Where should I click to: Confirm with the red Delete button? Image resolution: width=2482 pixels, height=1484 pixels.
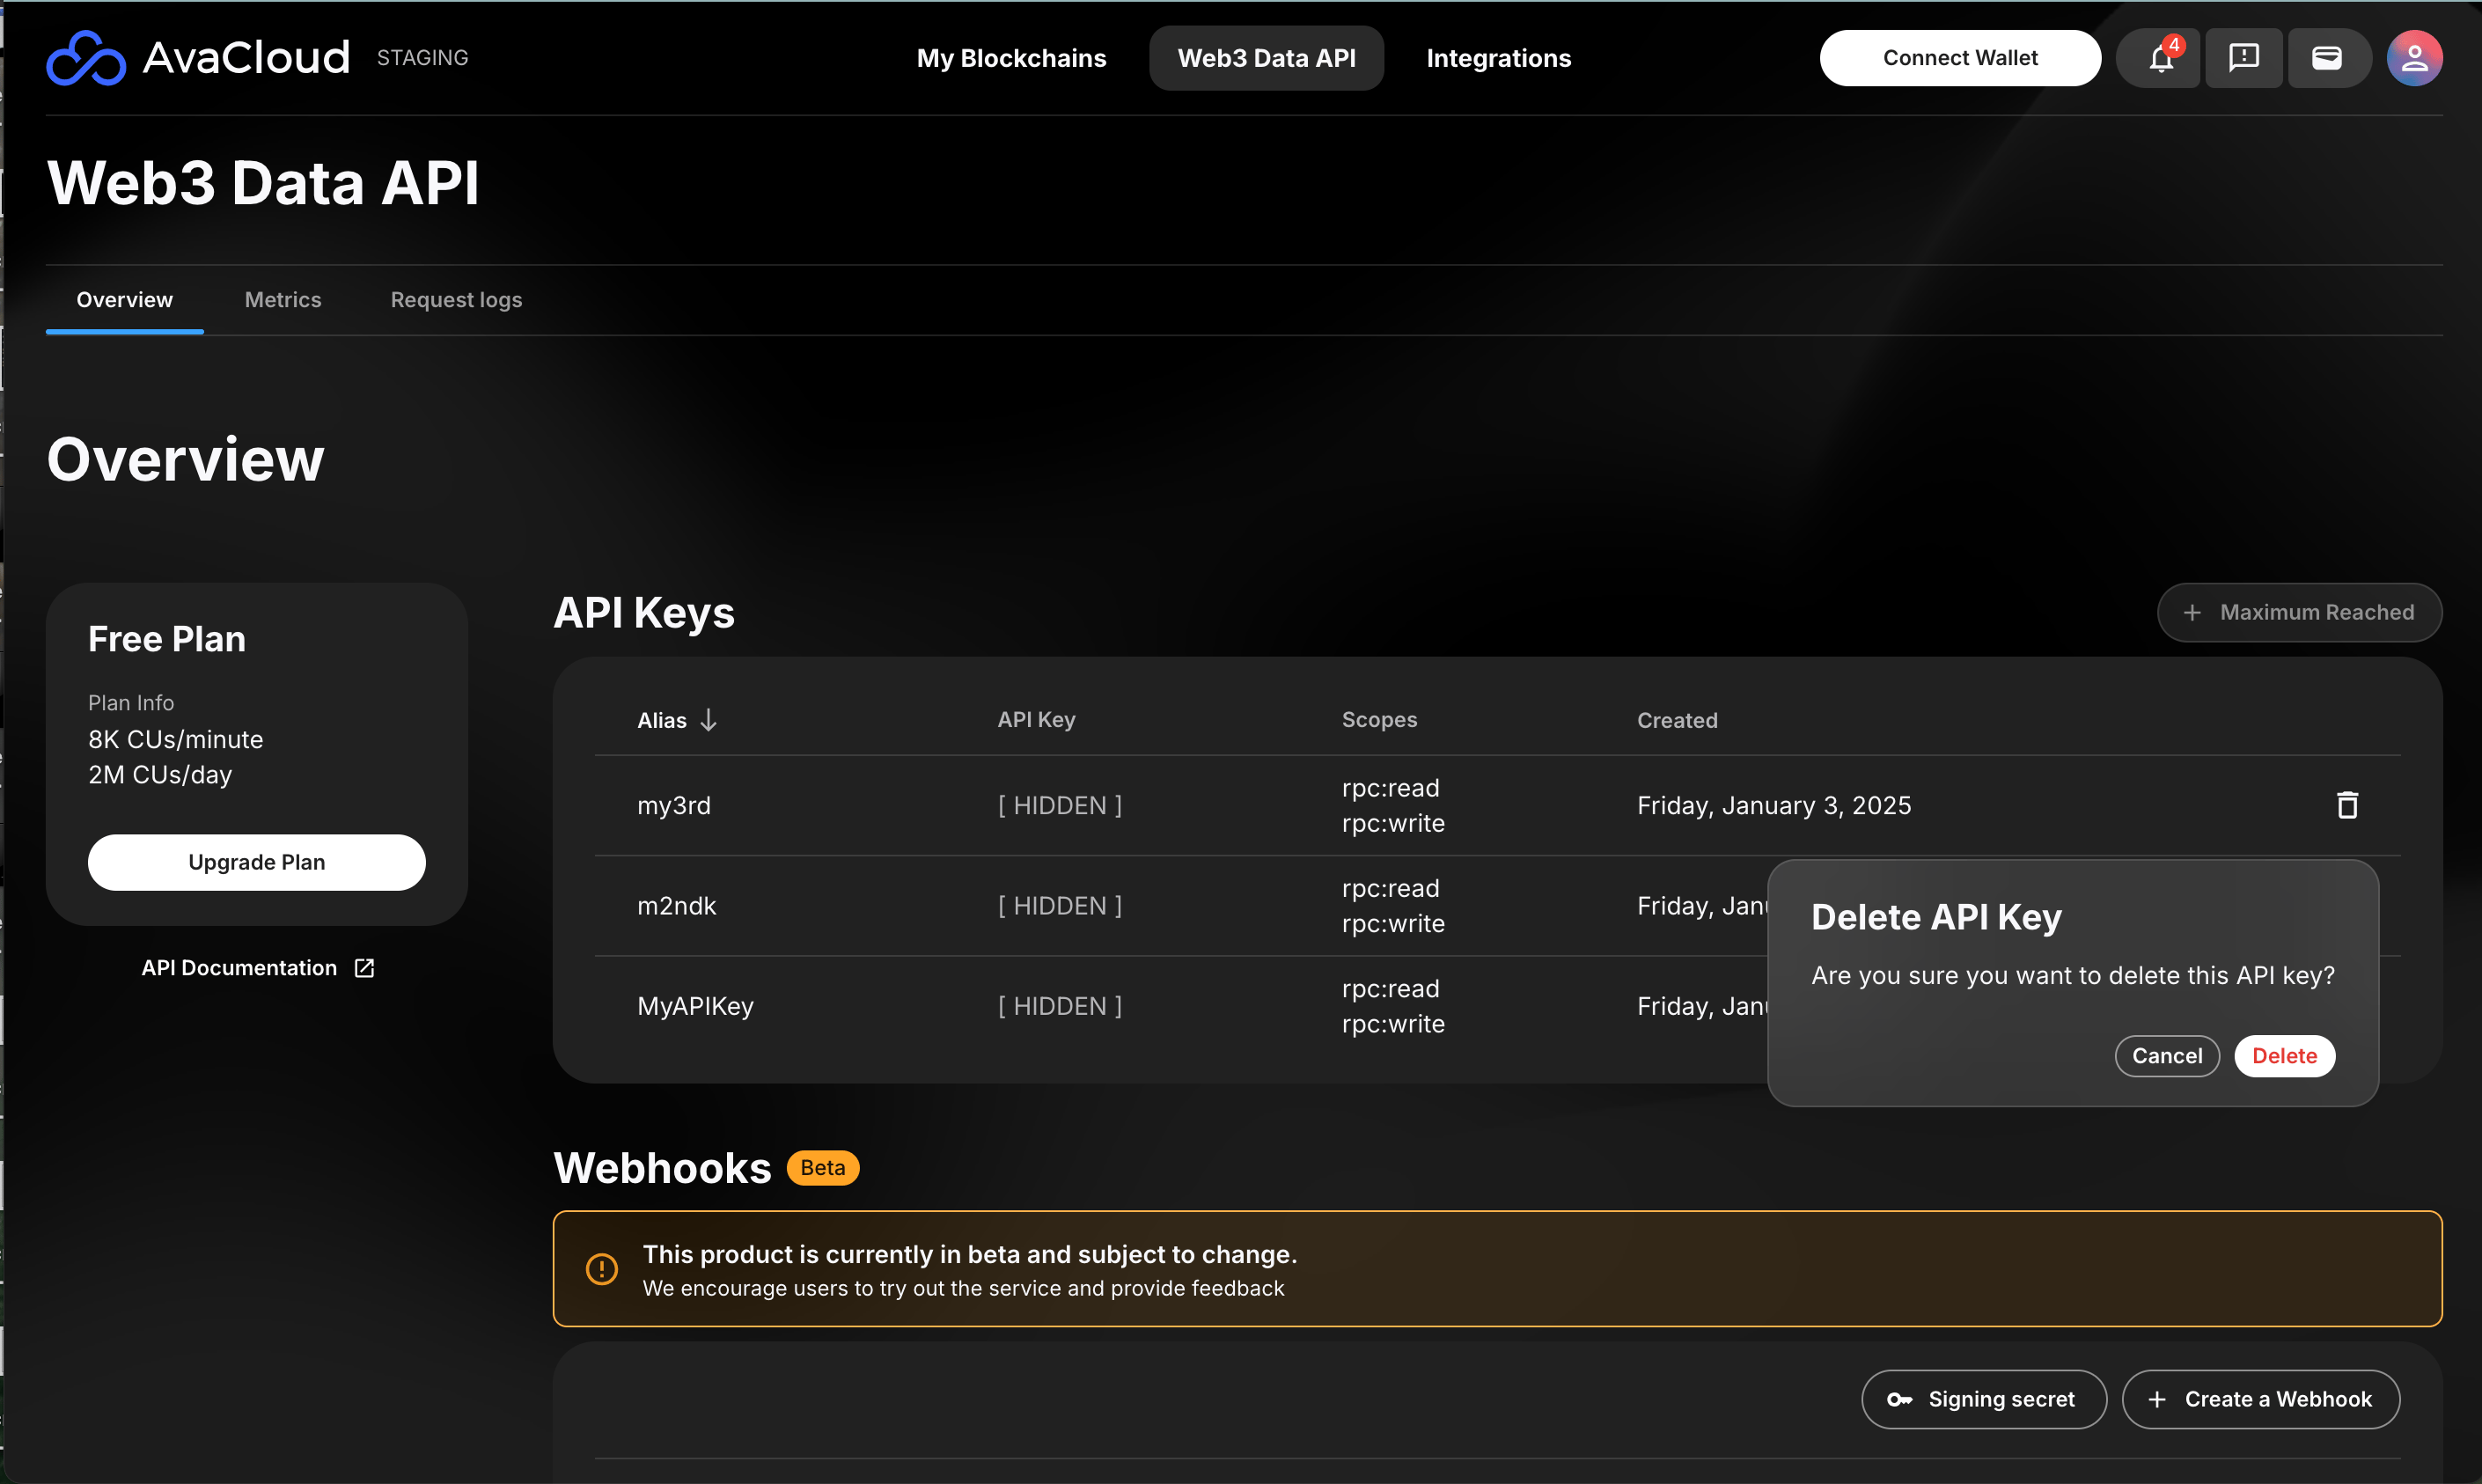(x=2284, y=1056)
